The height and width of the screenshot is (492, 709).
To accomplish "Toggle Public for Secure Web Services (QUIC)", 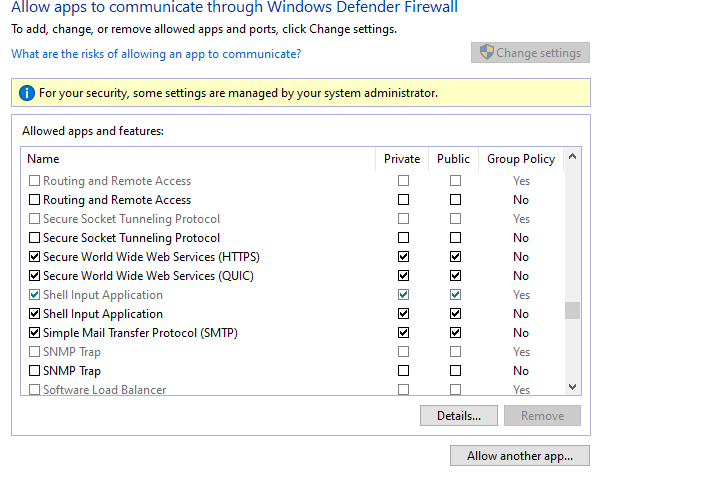I will point(455,276).
